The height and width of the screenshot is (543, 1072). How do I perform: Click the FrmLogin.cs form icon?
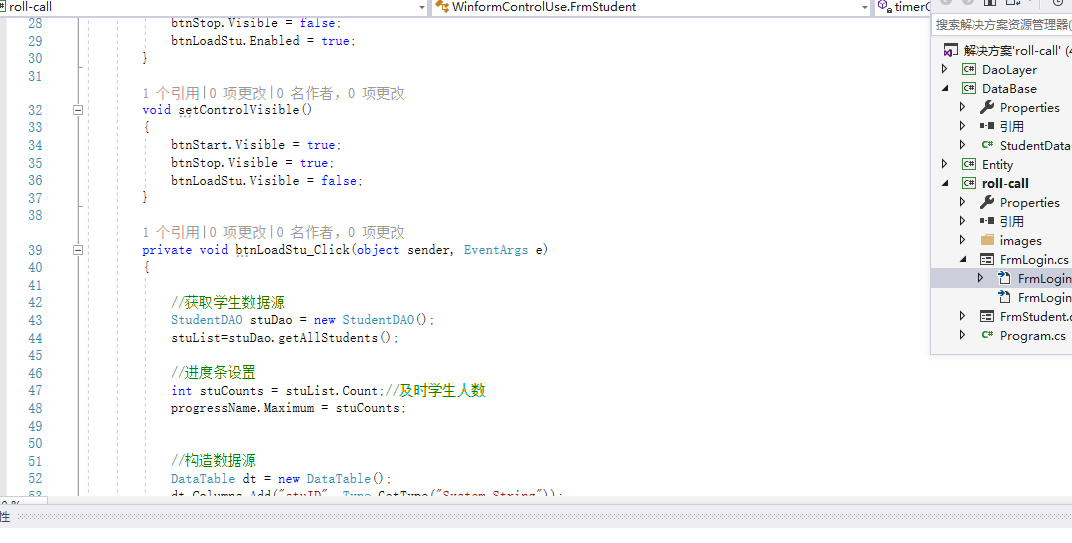click(x=987, y=259)
